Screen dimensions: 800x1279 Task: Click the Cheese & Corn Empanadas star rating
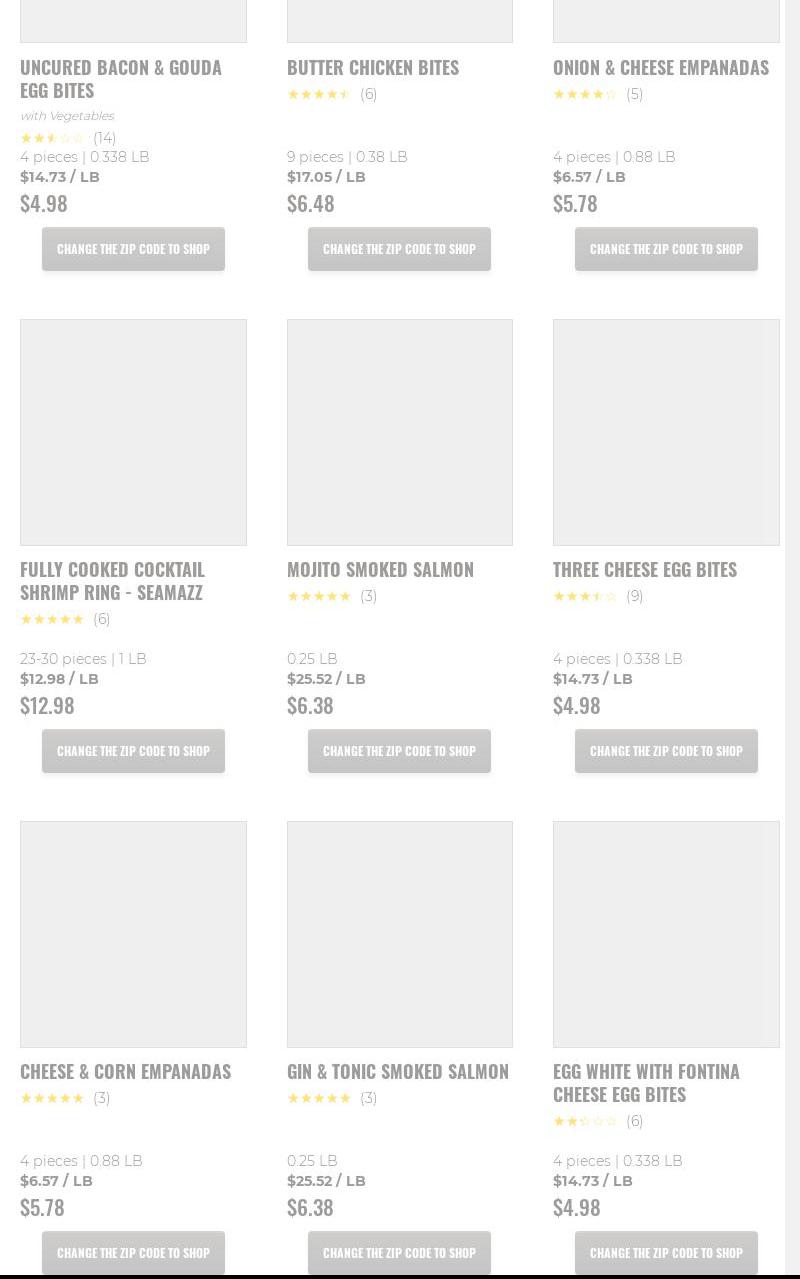point(52,1098)
